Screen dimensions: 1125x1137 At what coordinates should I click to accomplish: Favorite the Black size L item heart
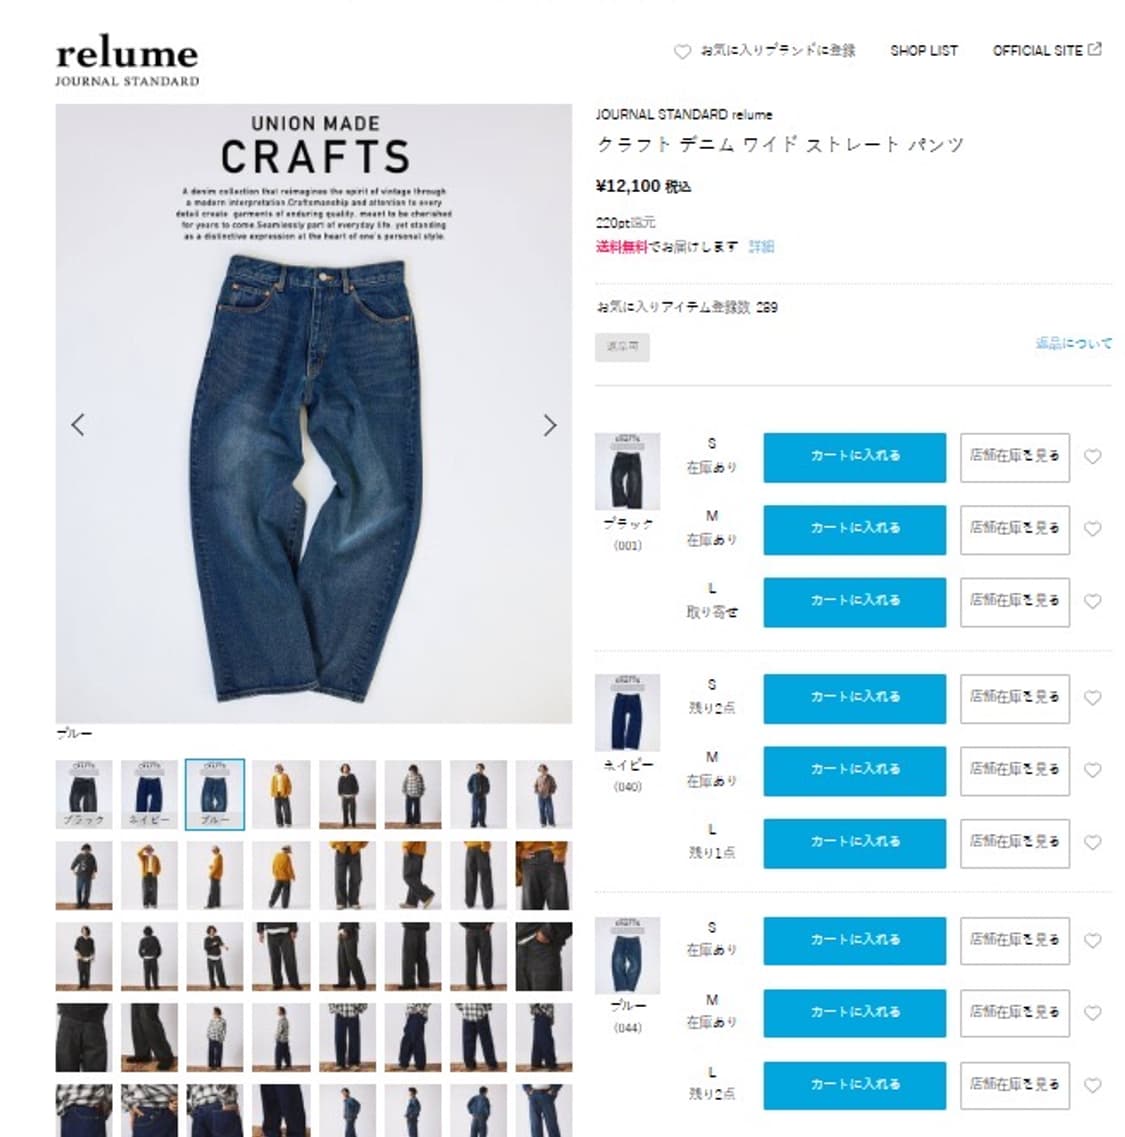coord(1092,602)
